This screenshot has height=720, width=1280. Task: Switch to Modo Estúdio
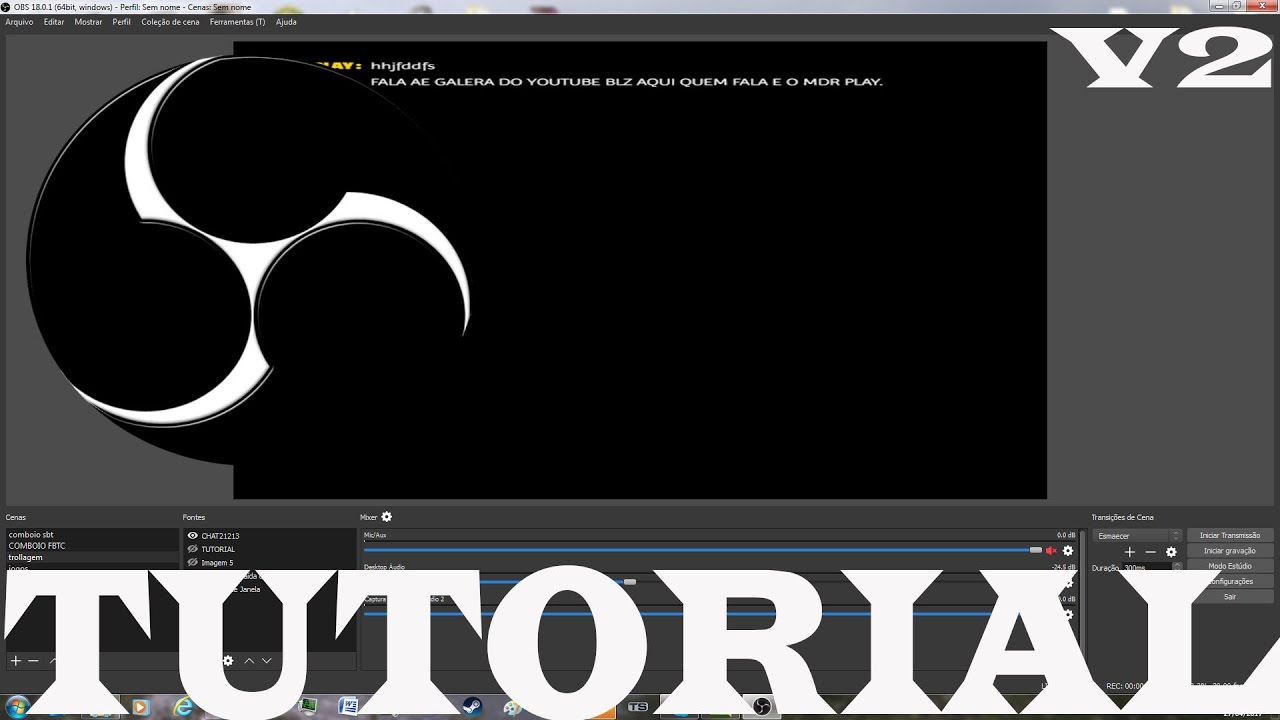[x=1230, y=566]
